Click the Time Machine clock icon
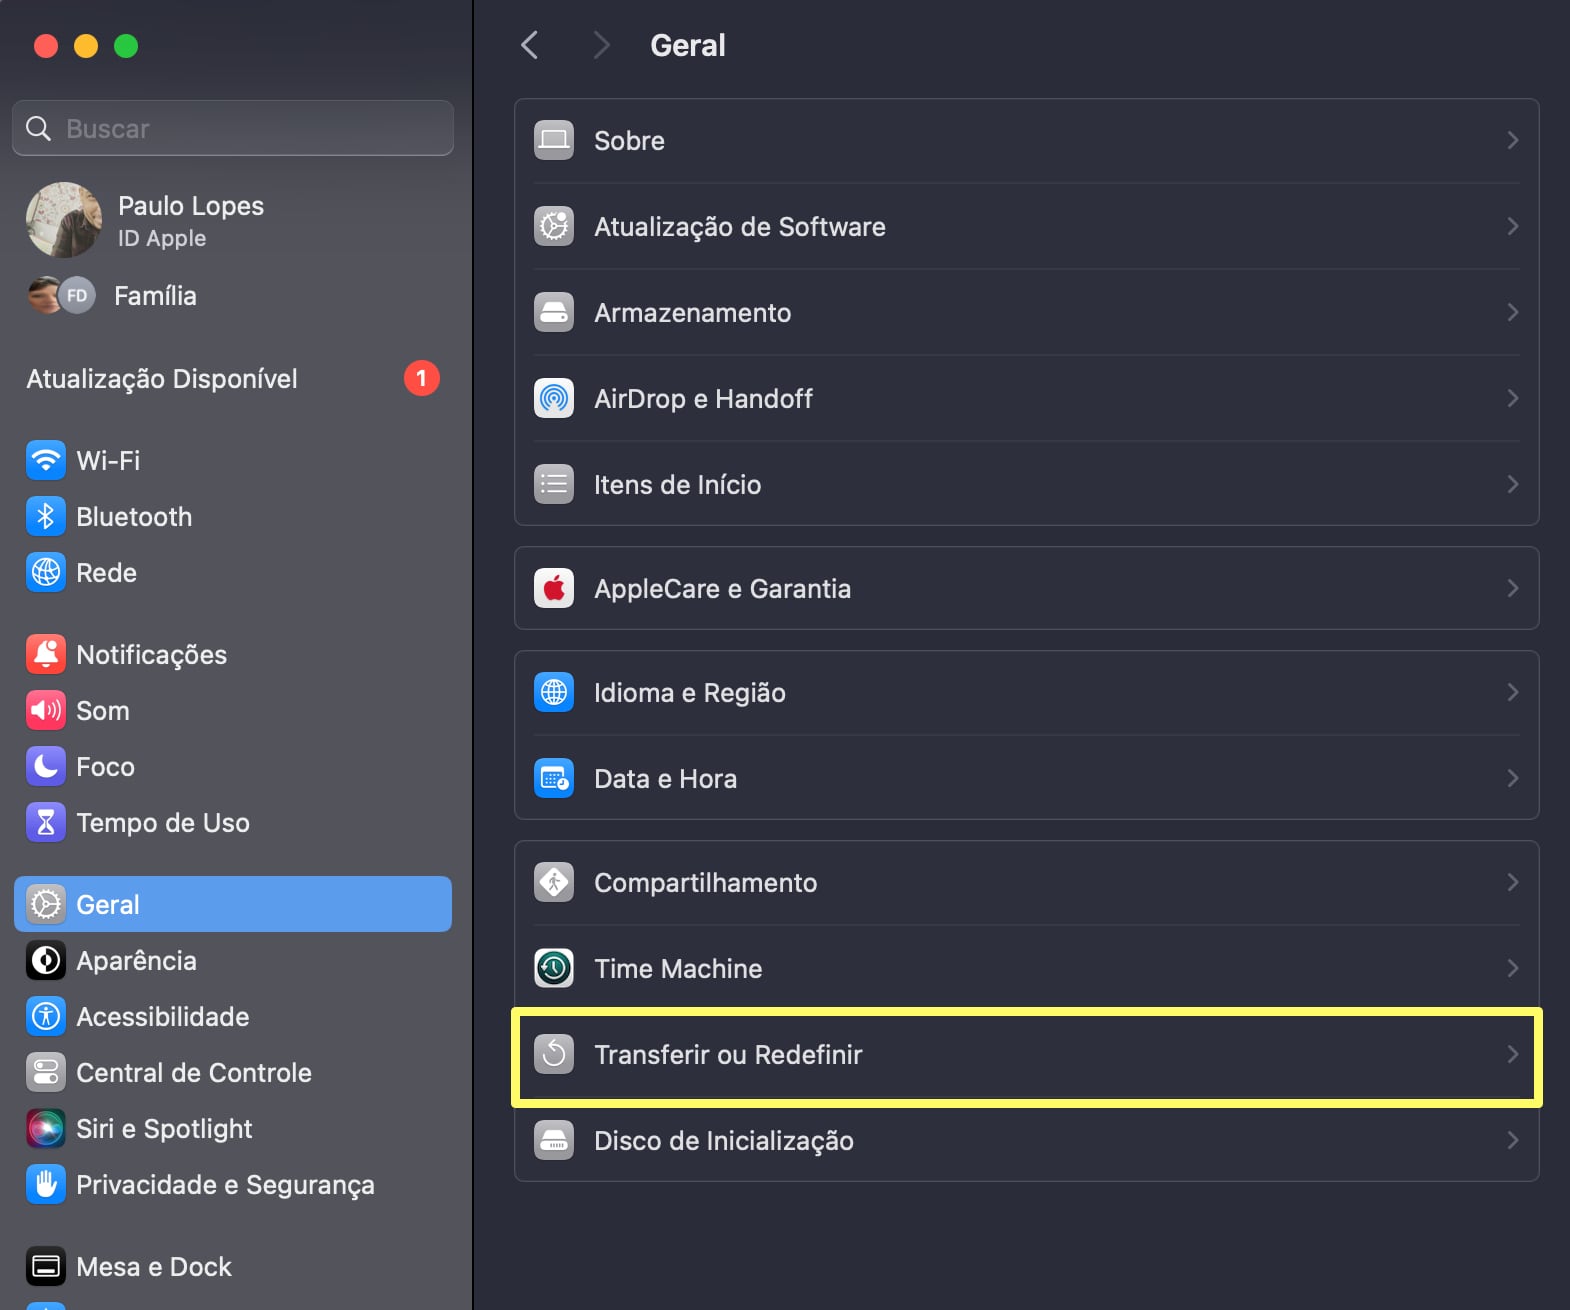The width and height of the screenshot is (1570, 1310). [554, 968]
